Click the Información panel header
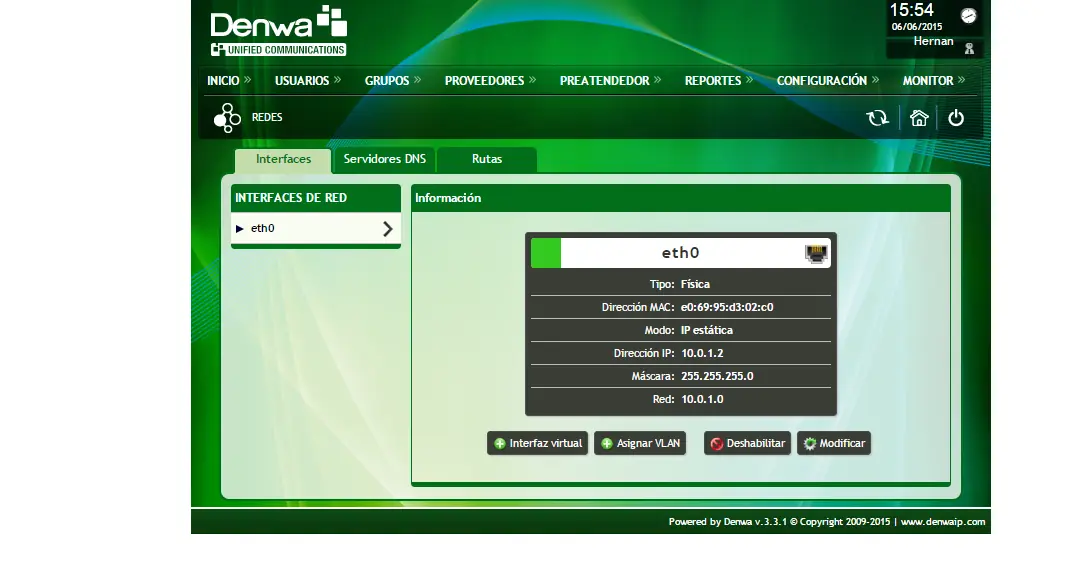This screenshot has height=569, width=1072. coord(680,198)
